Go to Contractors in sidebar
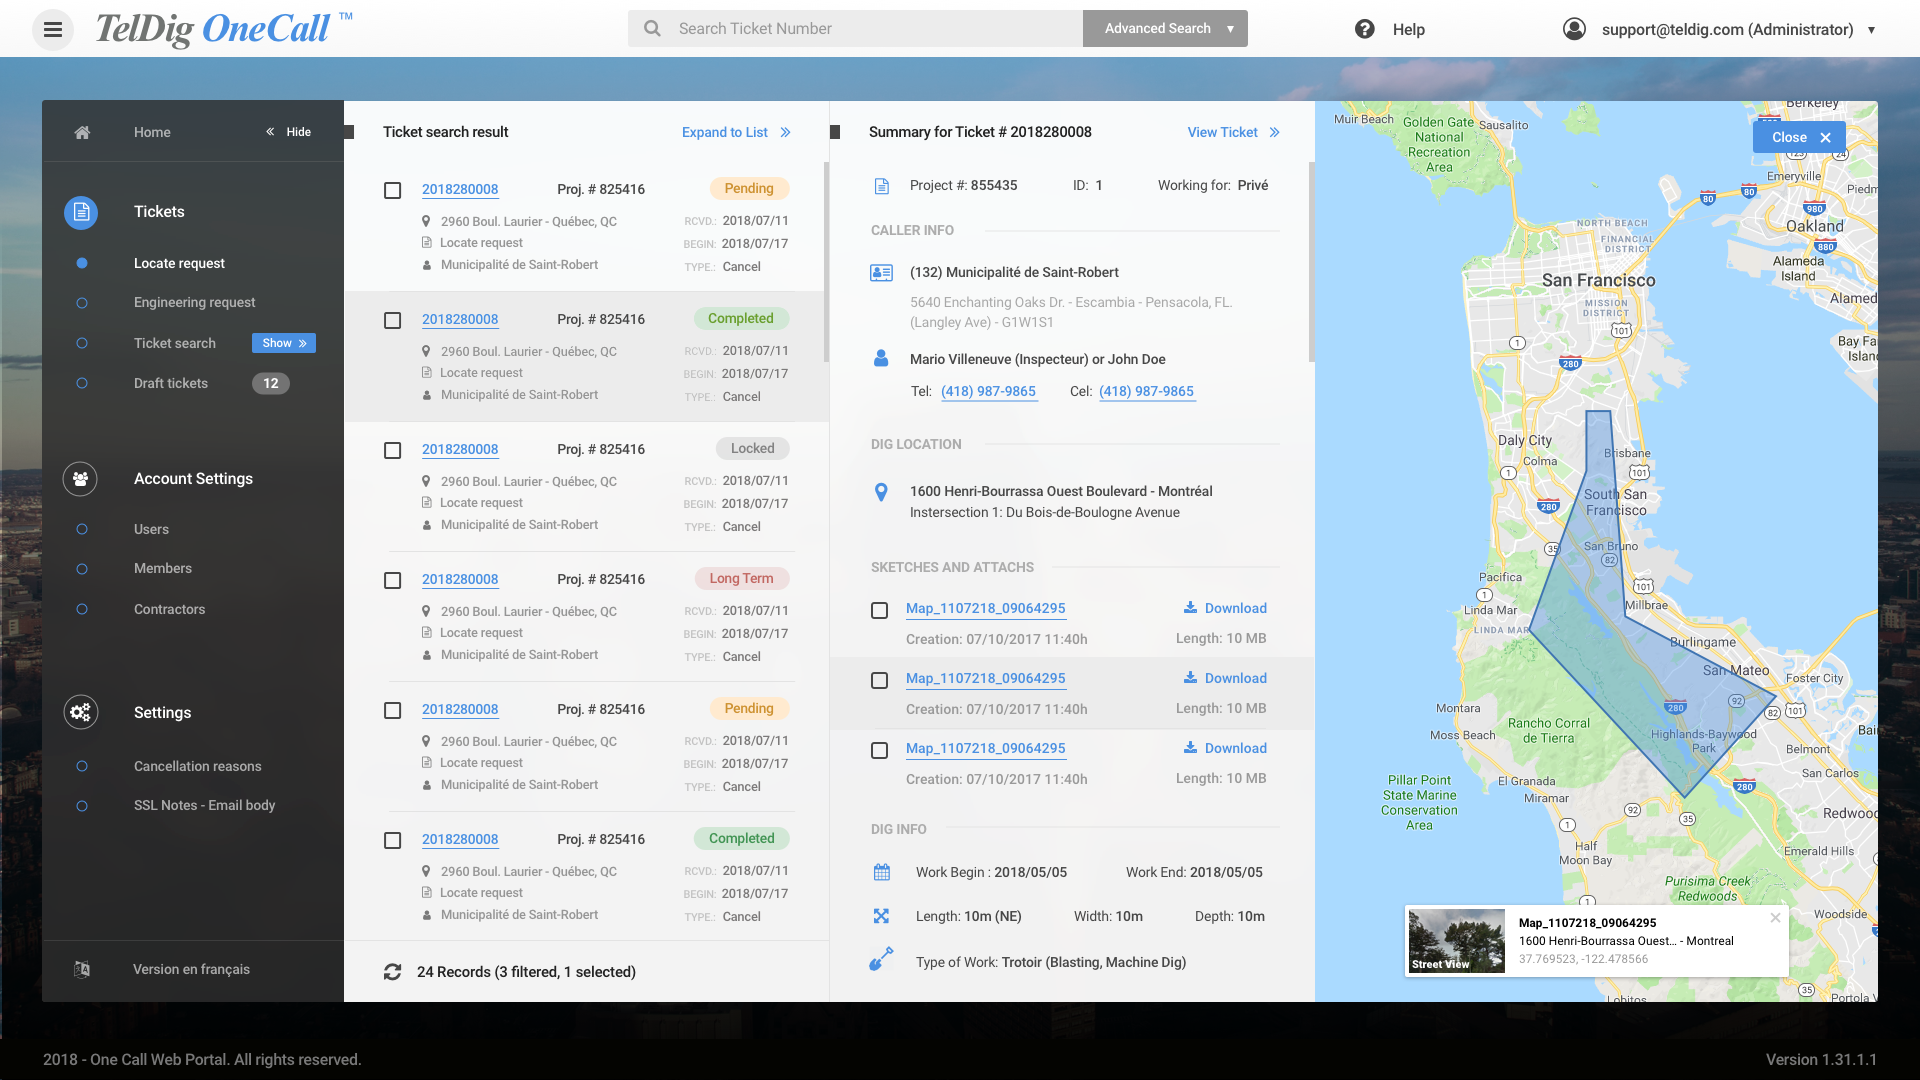This screenshot has height=1080, width=1920. tap(169, 609)
